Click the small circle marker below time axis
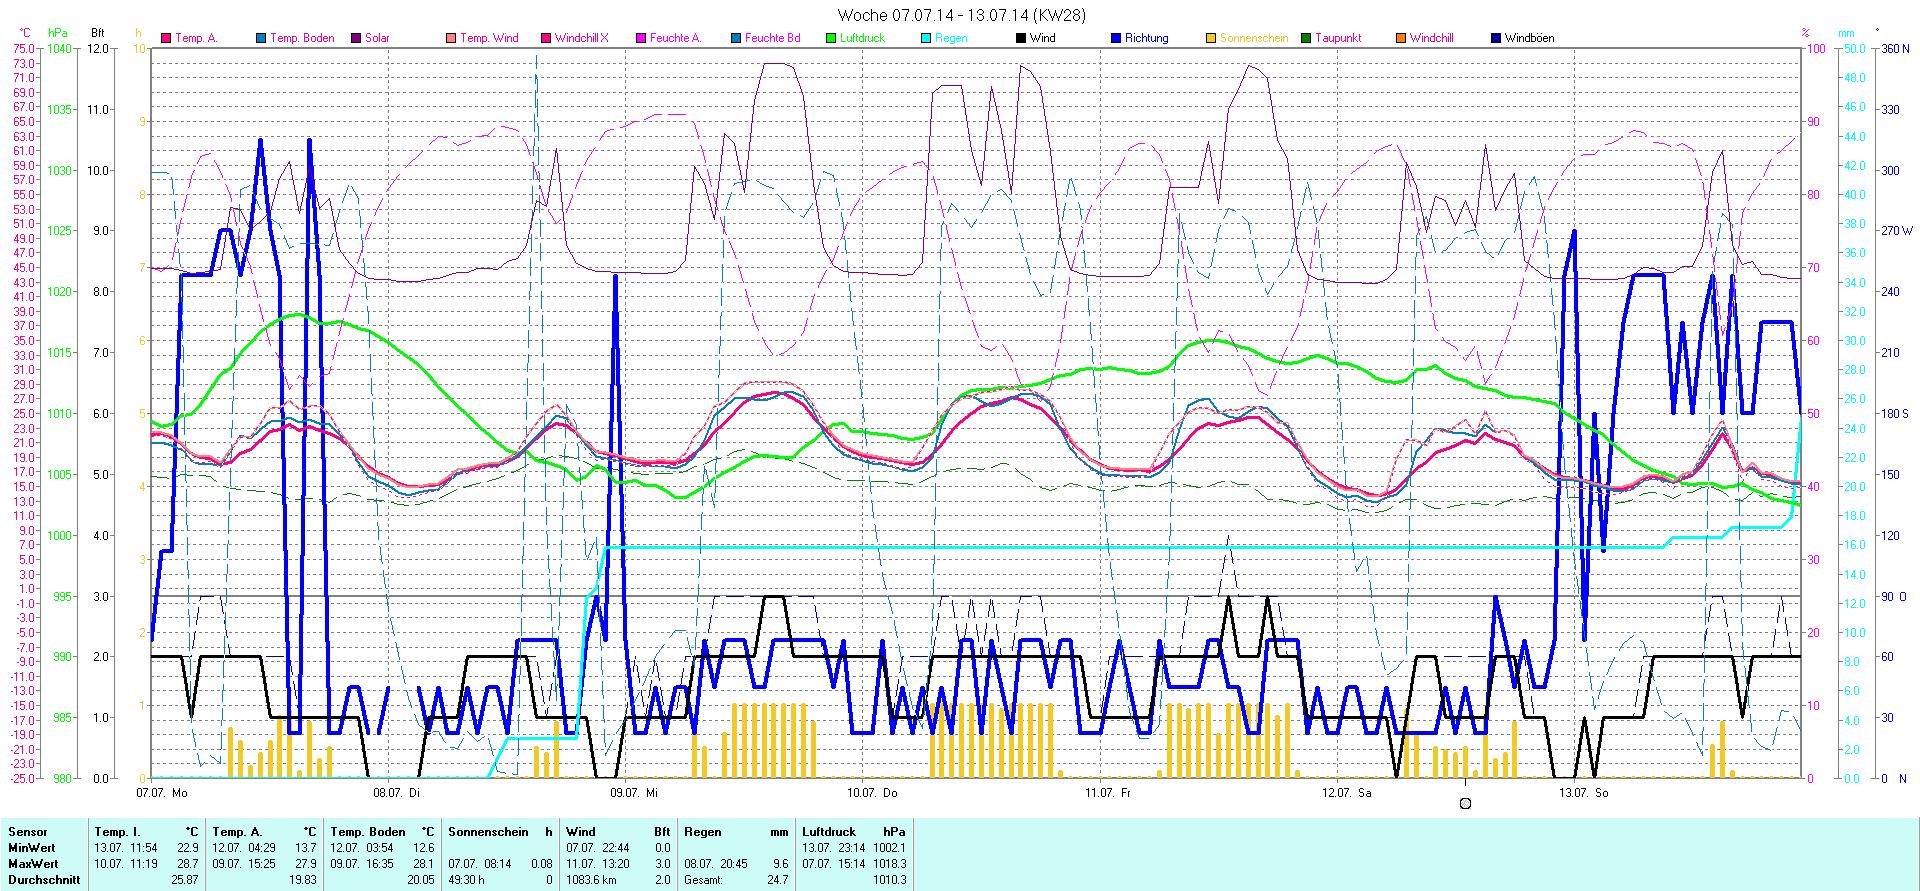 point(1465,804)
